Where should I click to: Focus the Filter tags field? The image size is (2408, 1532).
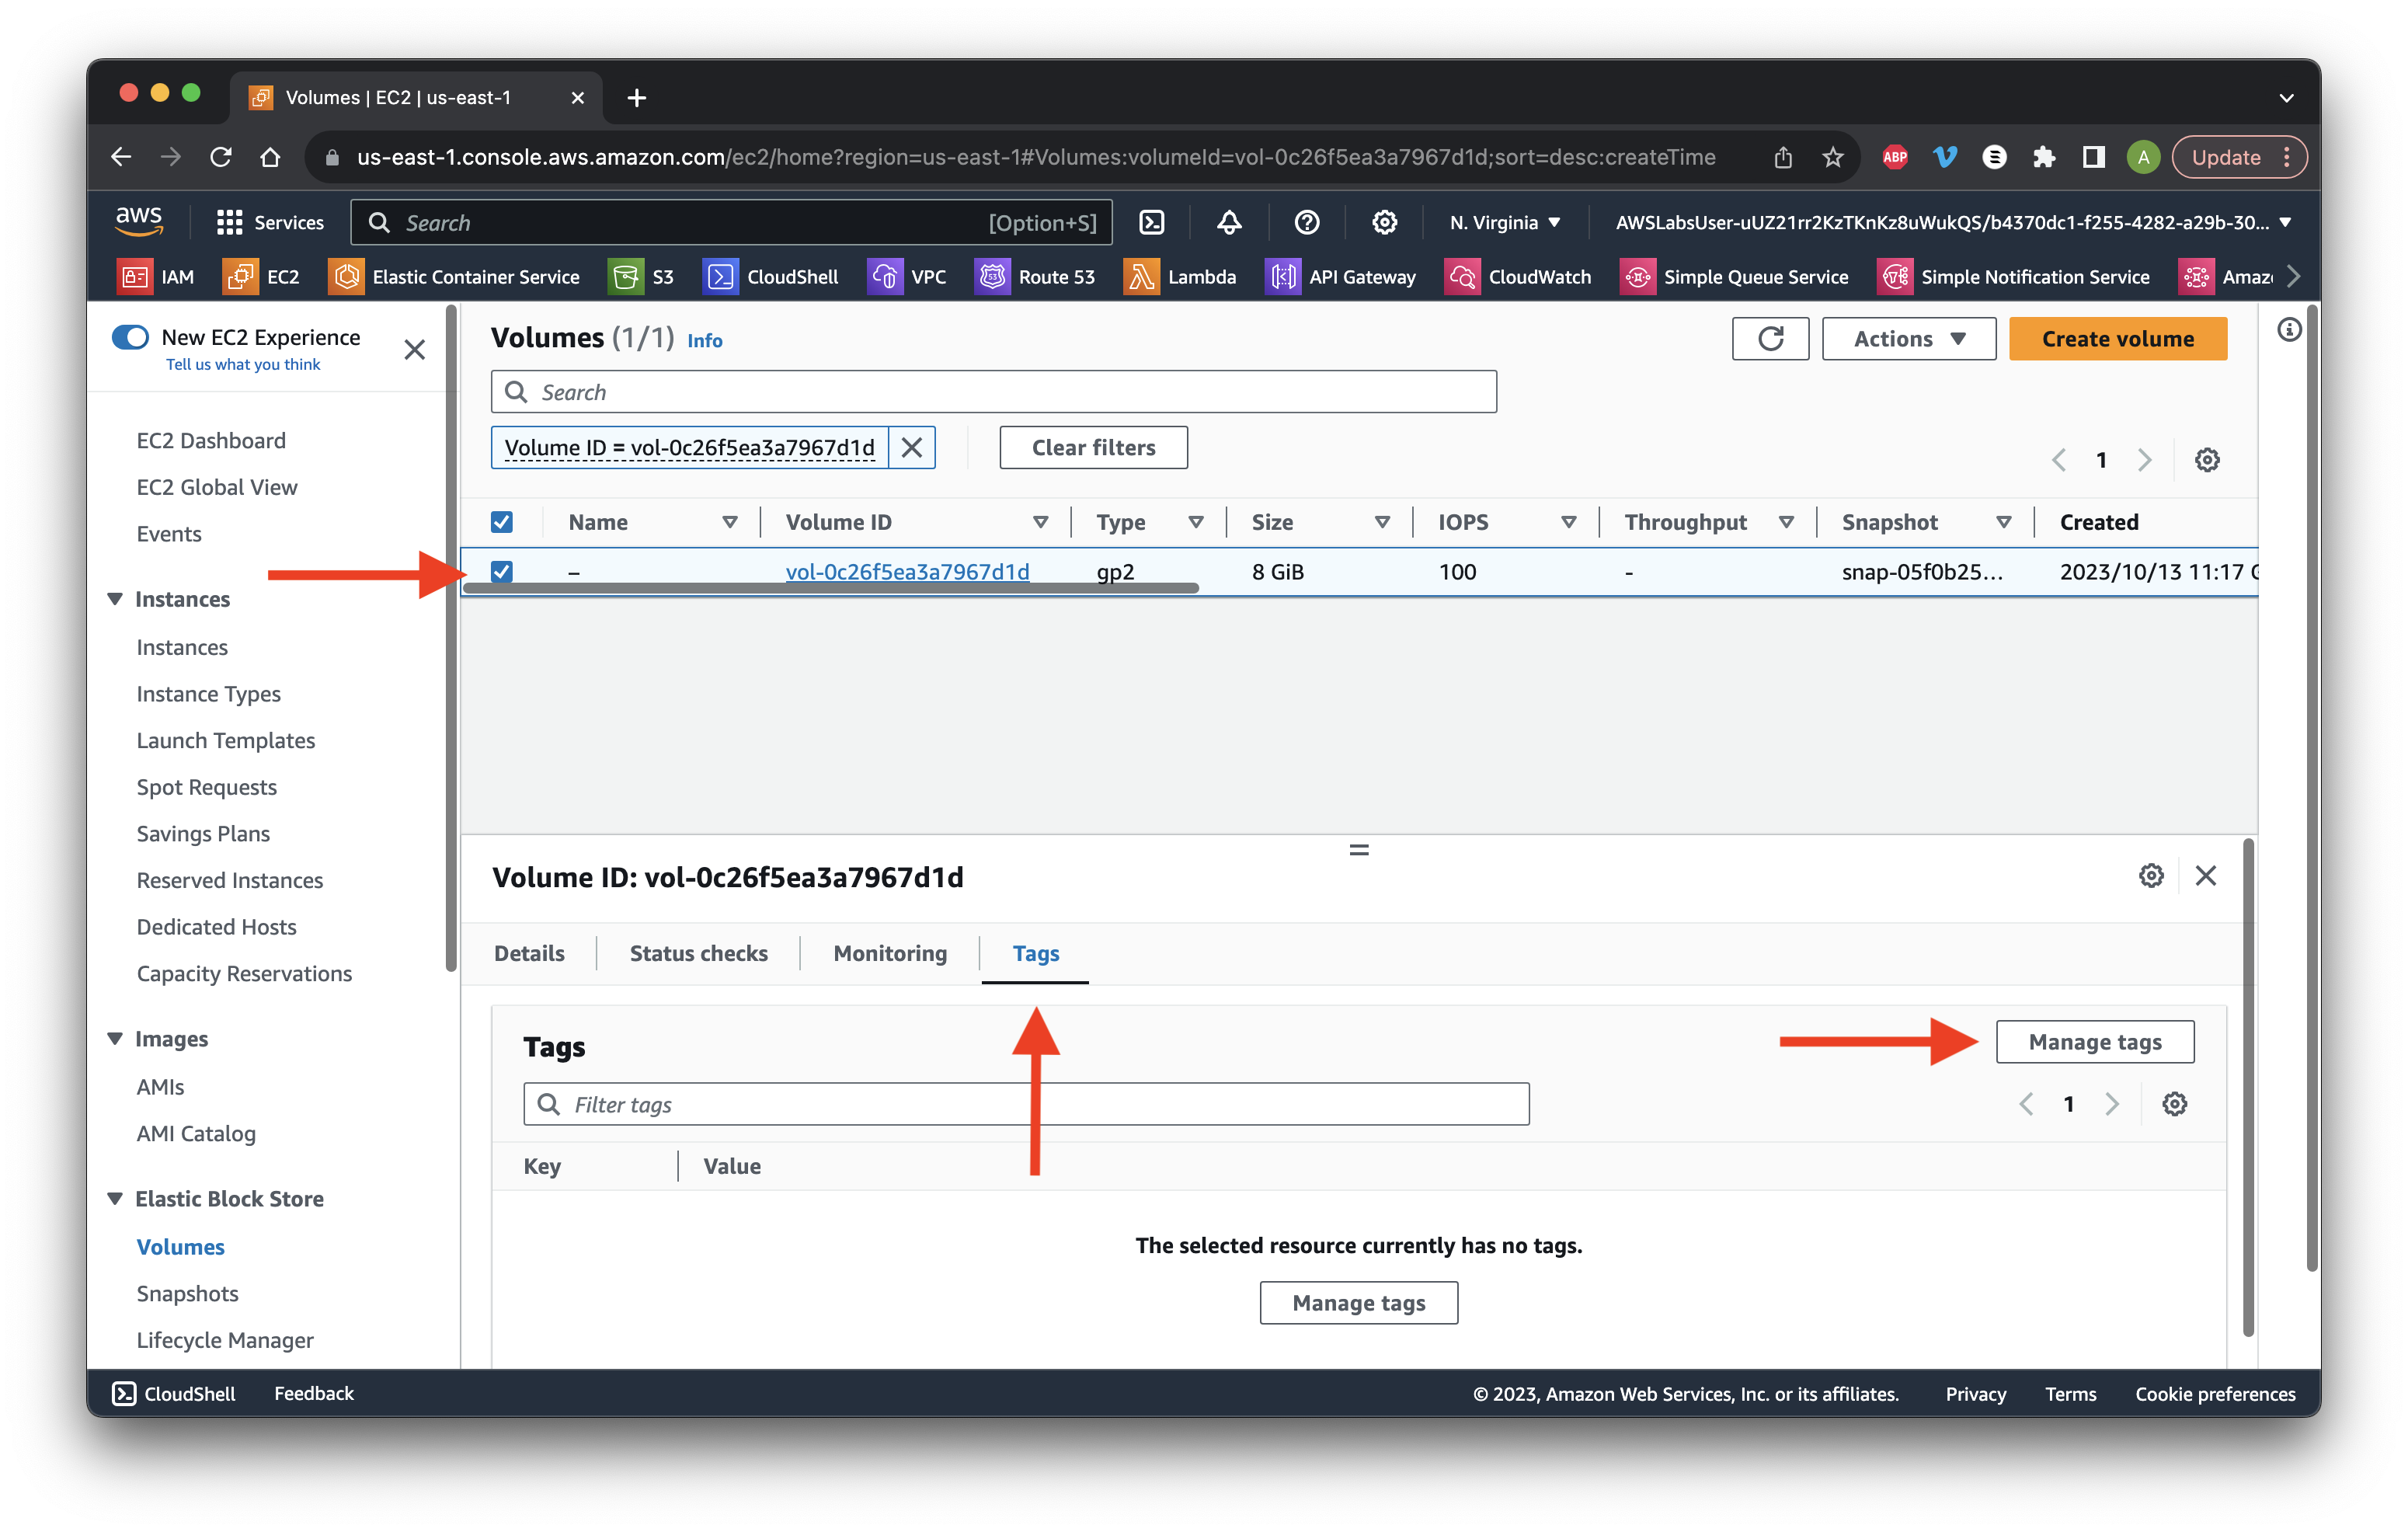[1026, 1104]
